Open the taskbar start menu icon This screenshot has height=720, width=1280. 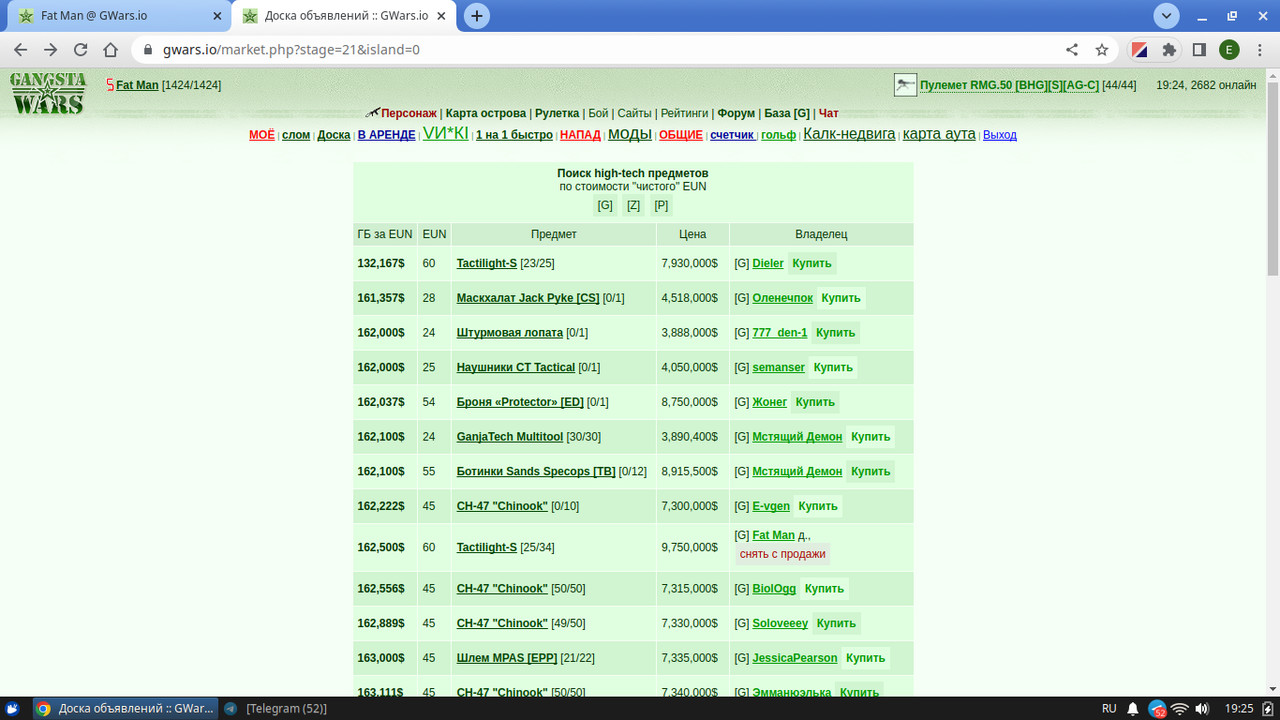[13, 708]
